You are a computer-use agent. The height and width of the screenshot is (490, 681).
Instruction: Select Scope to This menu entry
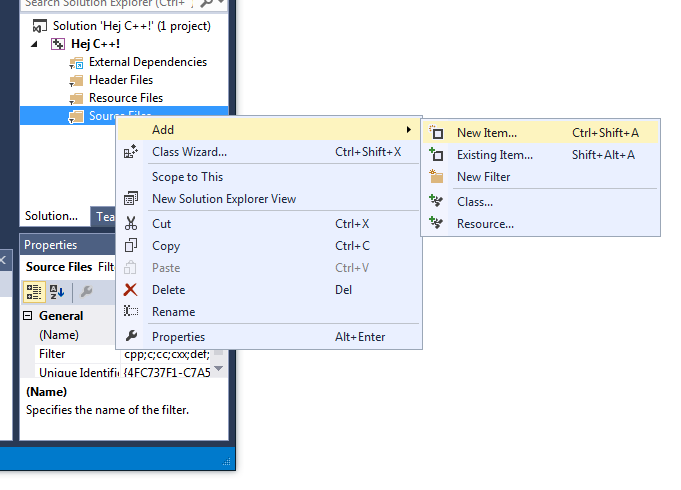pos(269,177)
